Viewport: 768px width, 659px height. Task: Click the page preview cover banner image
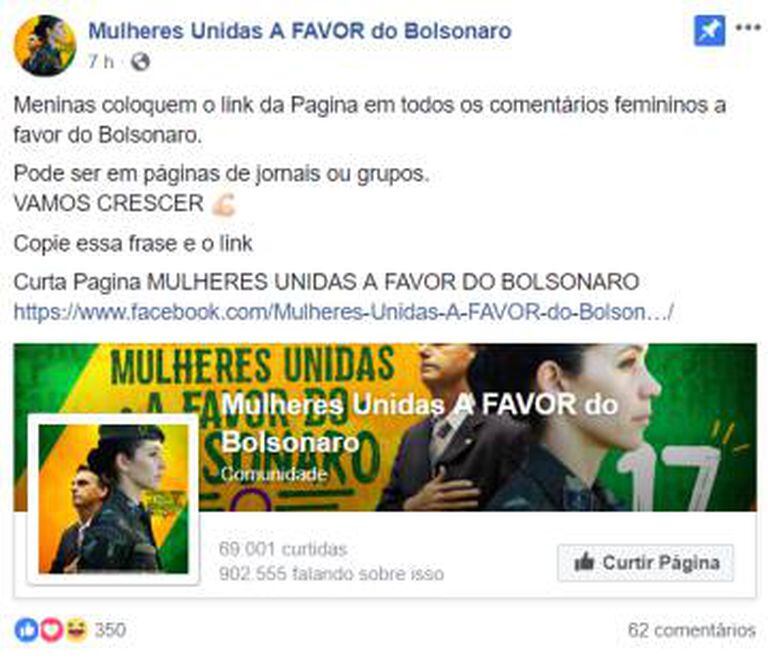coord(385,427)
